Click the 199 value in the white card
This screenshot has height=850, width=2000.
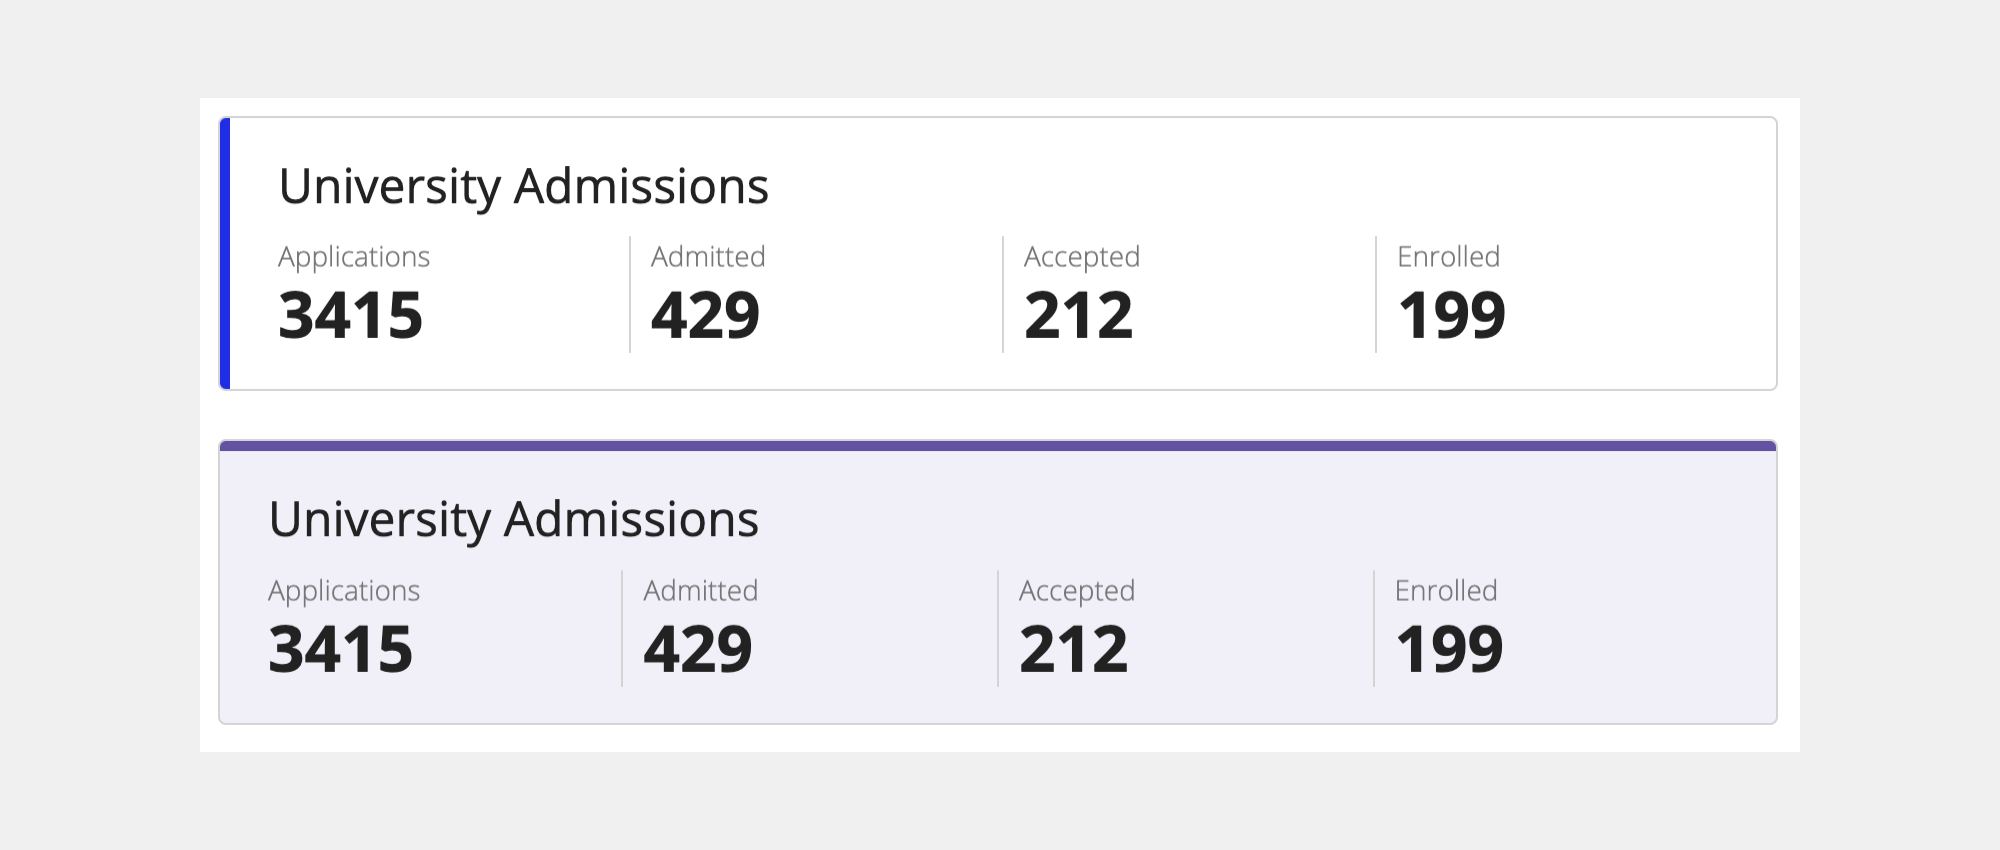pos(1451,316)
